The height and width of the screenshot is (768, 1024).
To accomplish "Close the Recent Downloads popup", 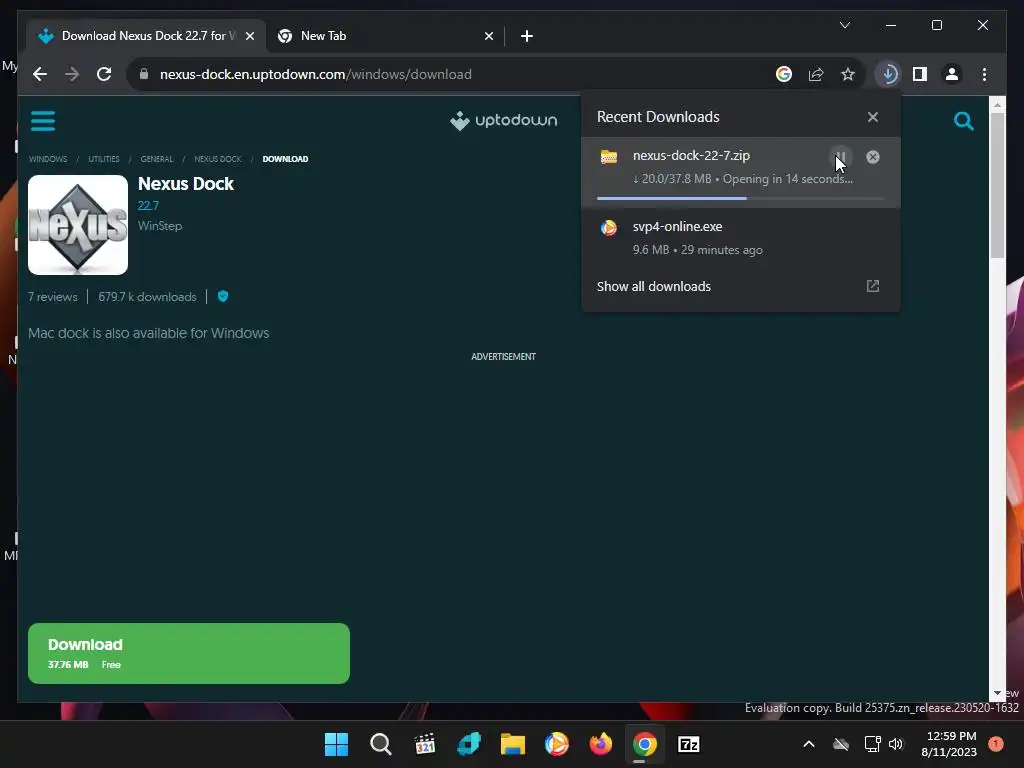I will pyautogui.click(x=872, y=117).
